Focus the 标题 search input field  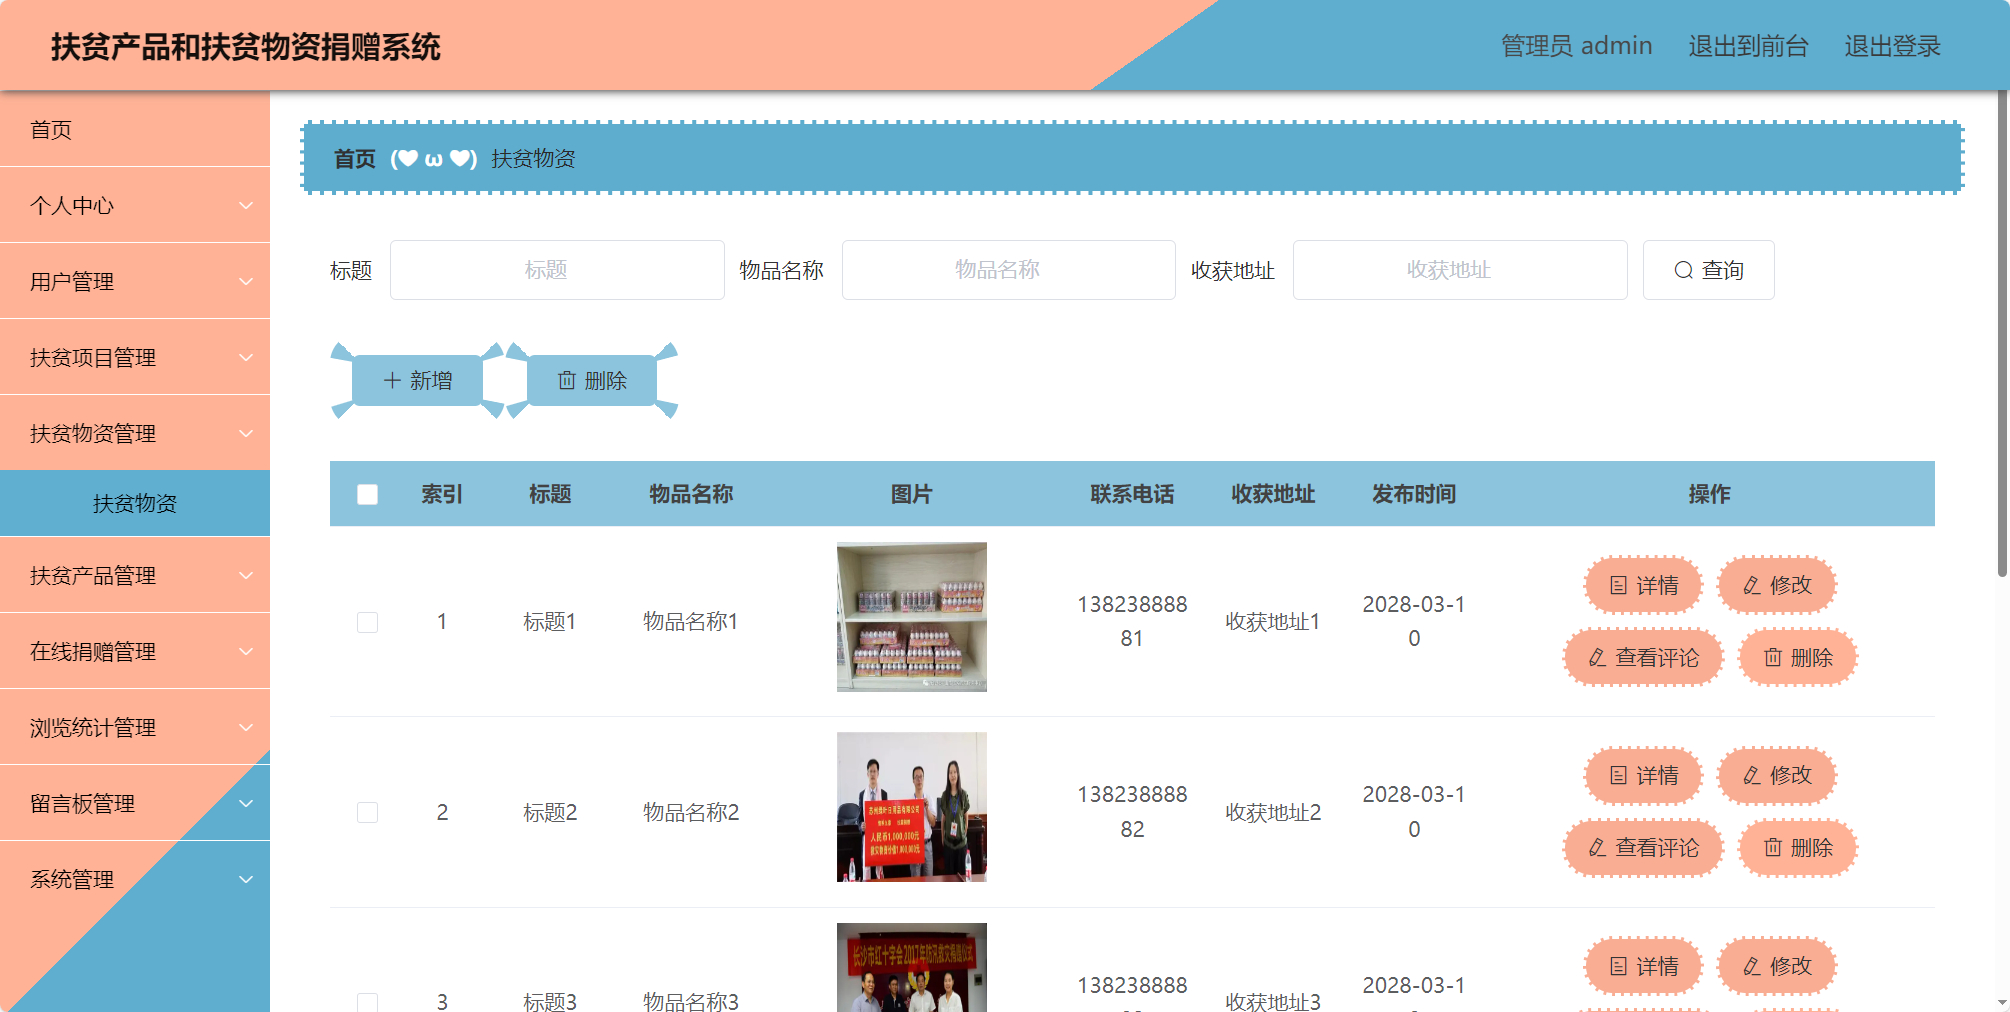tap(557, 270)
